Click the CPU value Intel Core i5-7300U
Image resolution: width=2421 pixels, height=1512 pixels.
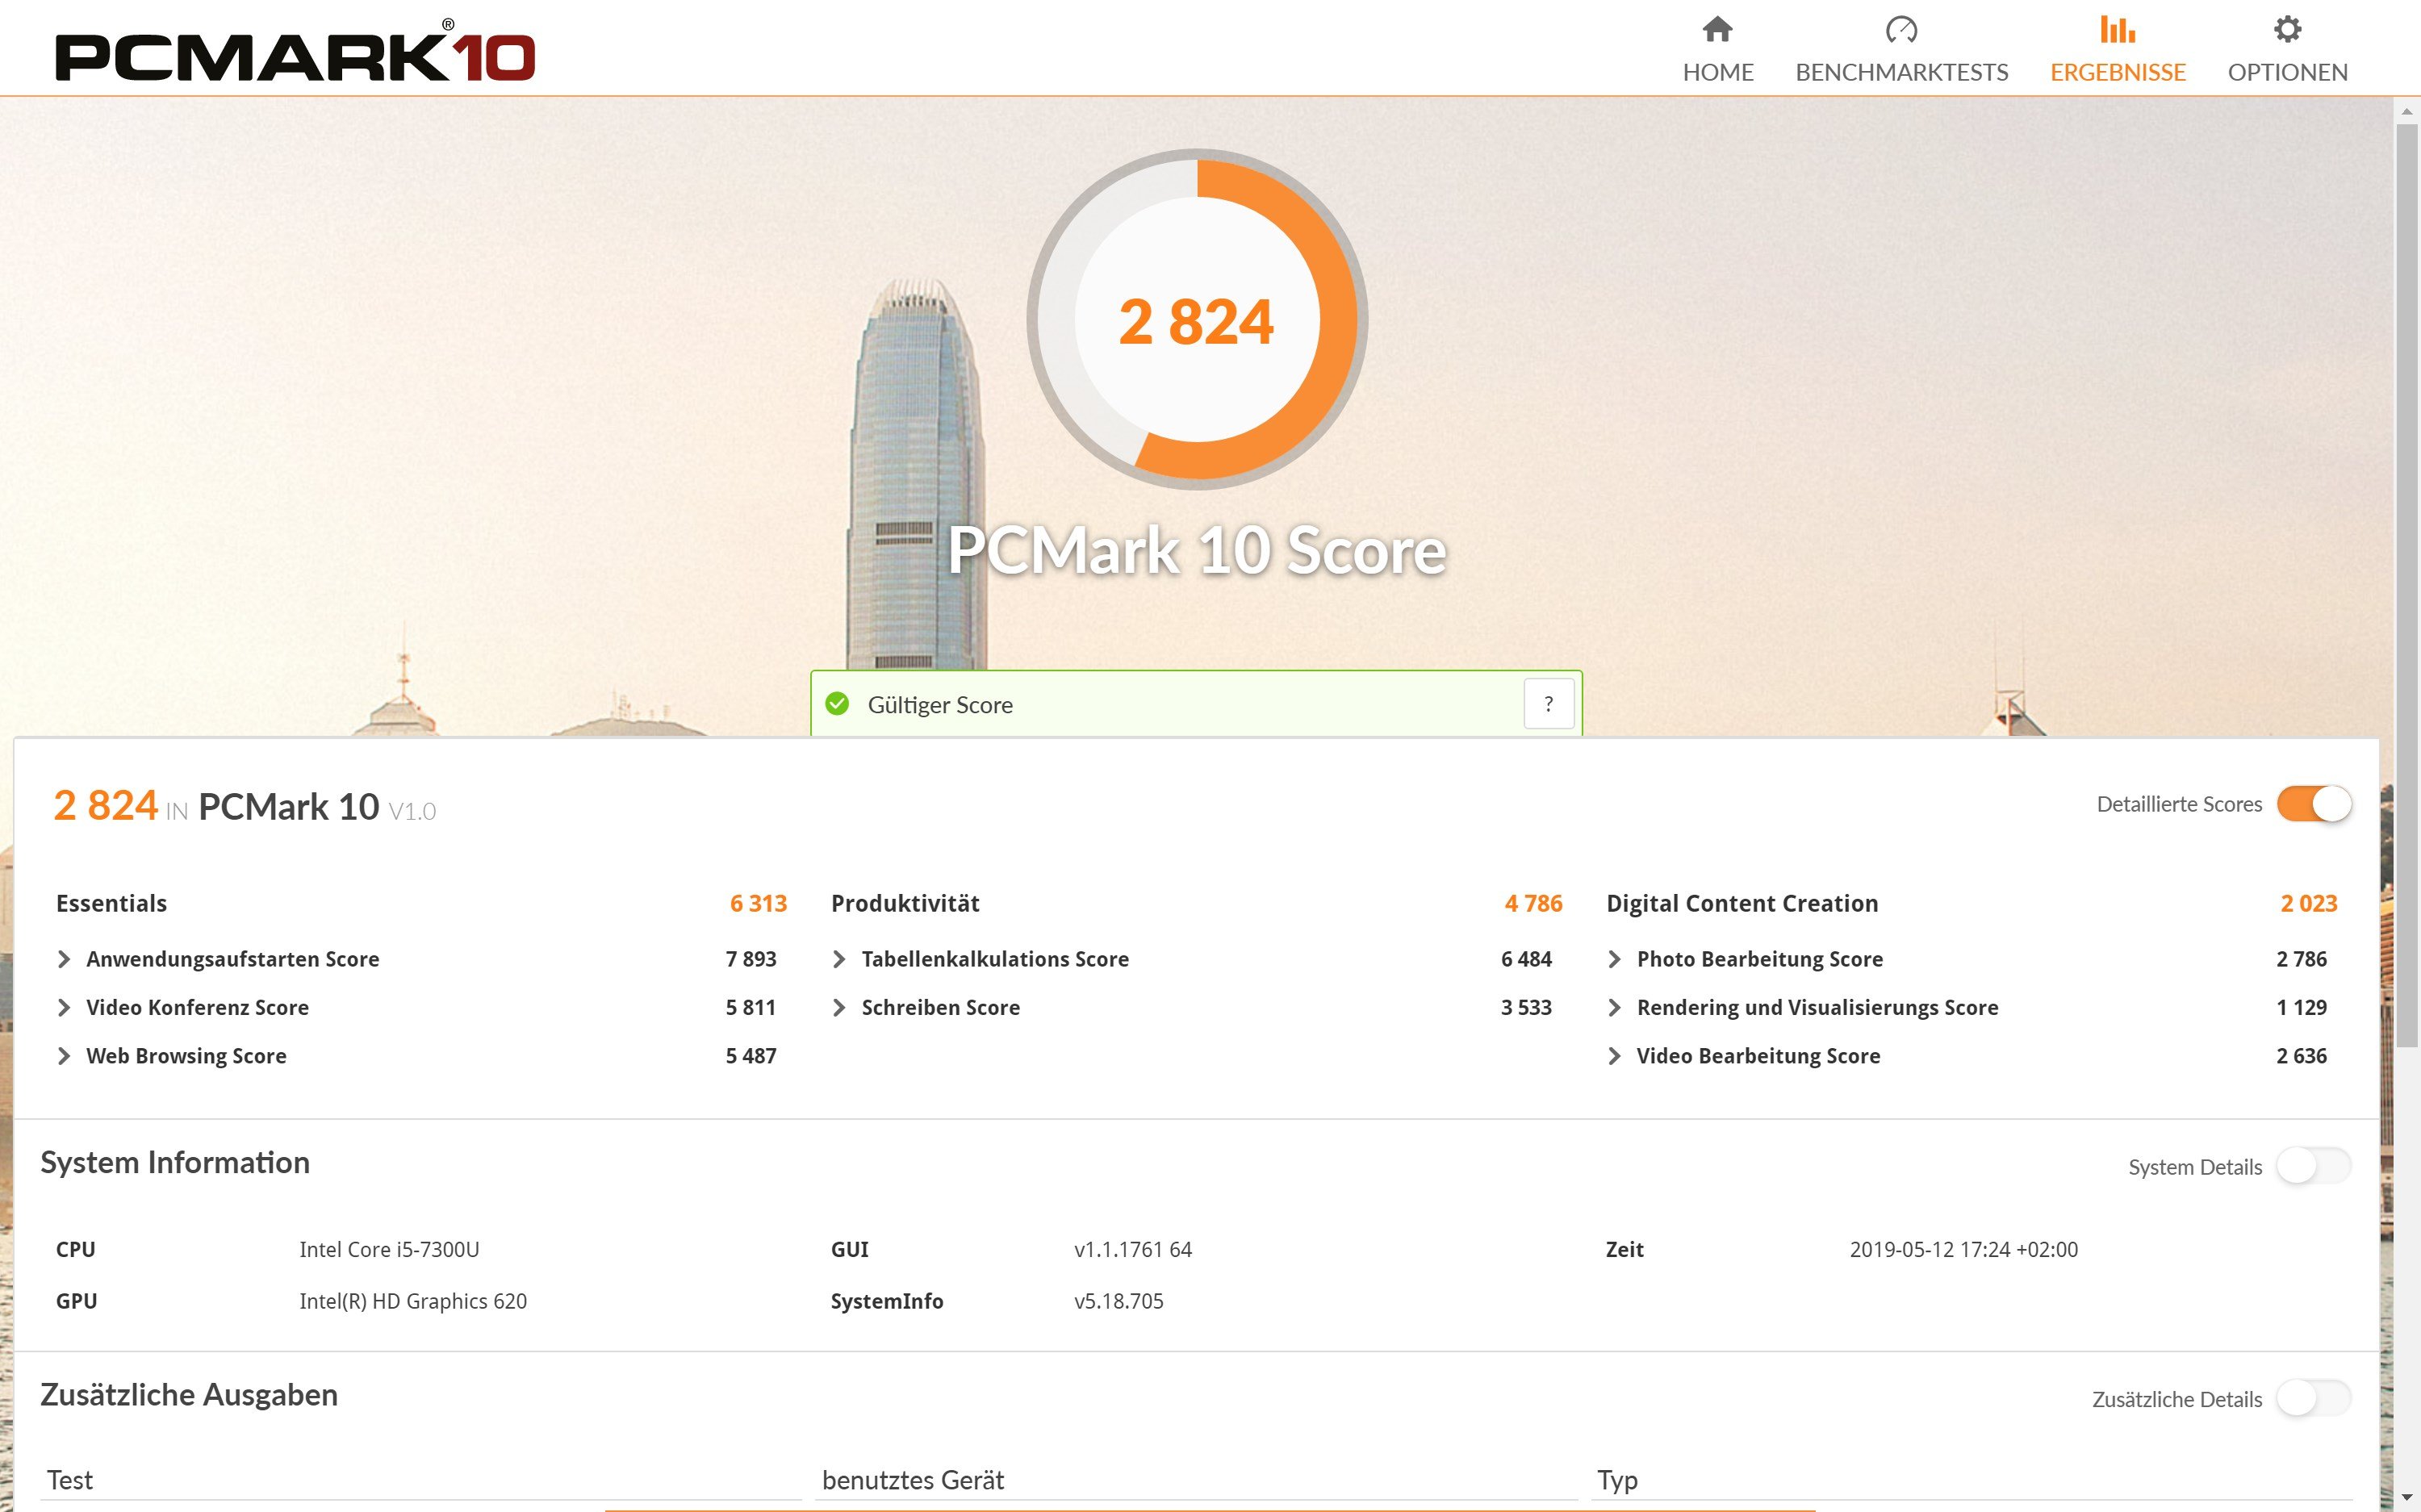coord(389,1249)
